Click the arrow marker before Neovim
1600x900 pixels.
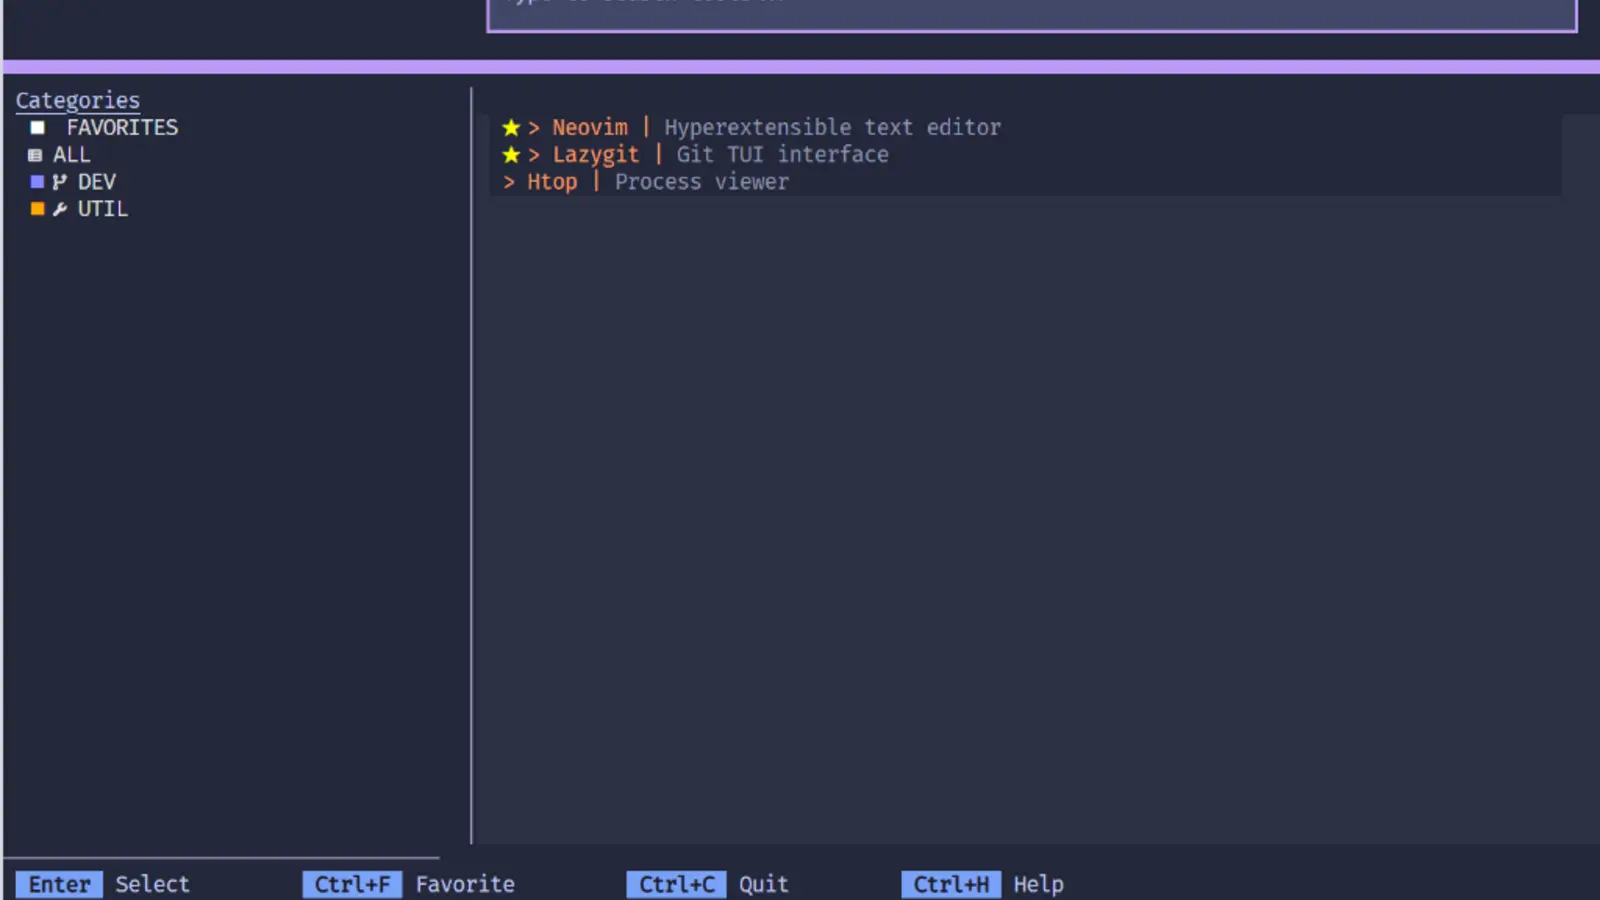[x=534, y=128]
